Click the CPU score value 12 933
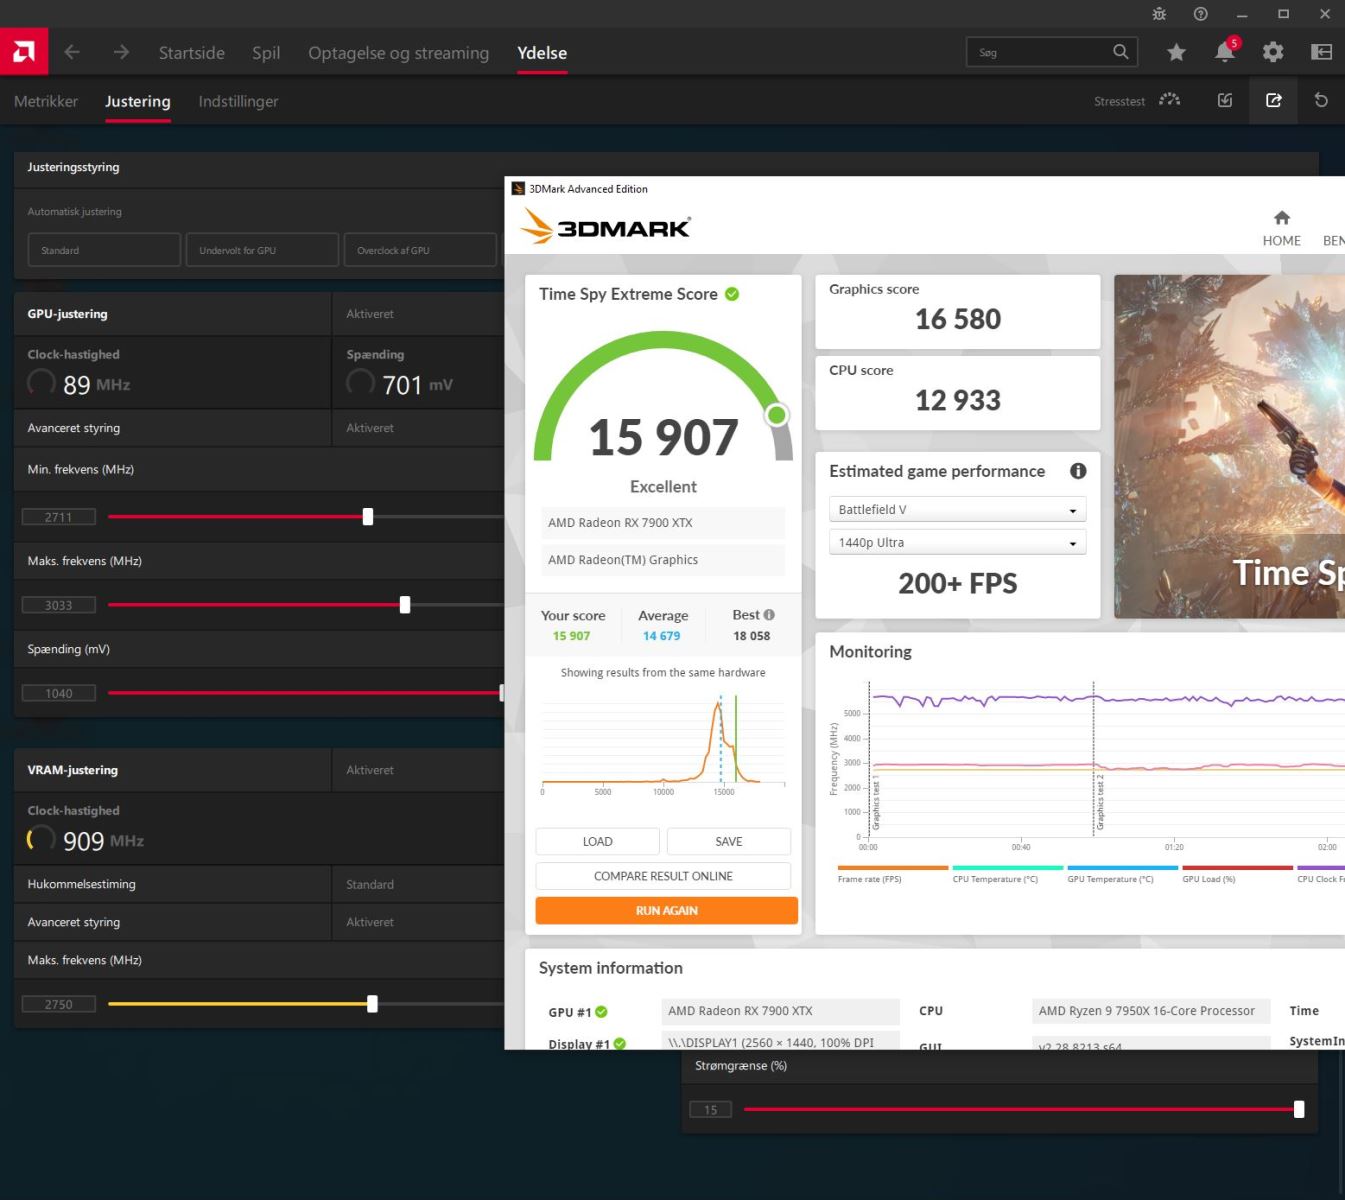The image size is (1345, 1200). click(958, 400)
